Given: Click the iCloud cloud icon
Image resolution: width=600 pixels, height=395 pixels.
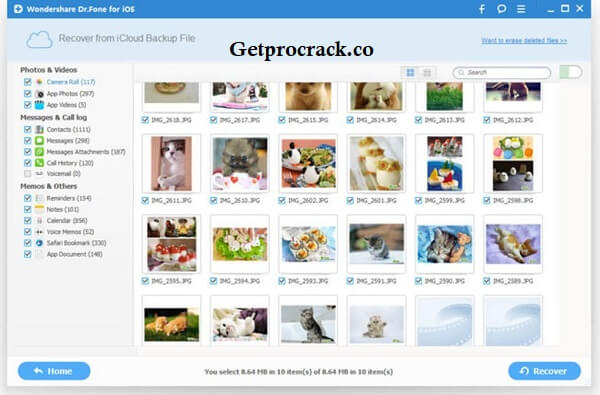Looking at the screenshot, I should 39,39.
